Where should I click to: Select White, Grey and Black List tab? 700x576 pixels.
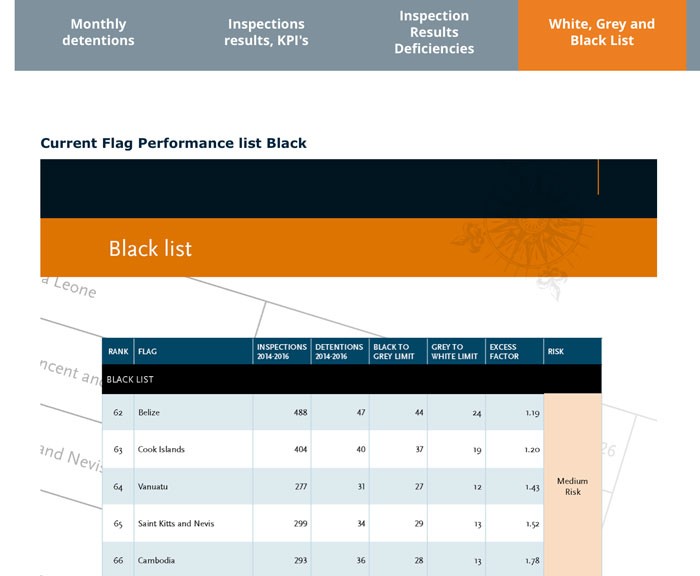[602, 32]
